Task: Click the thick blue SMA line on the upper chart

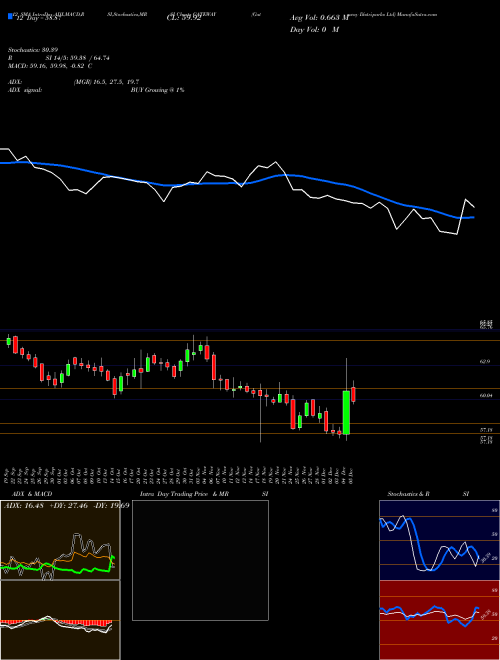Action: point(236,183)
